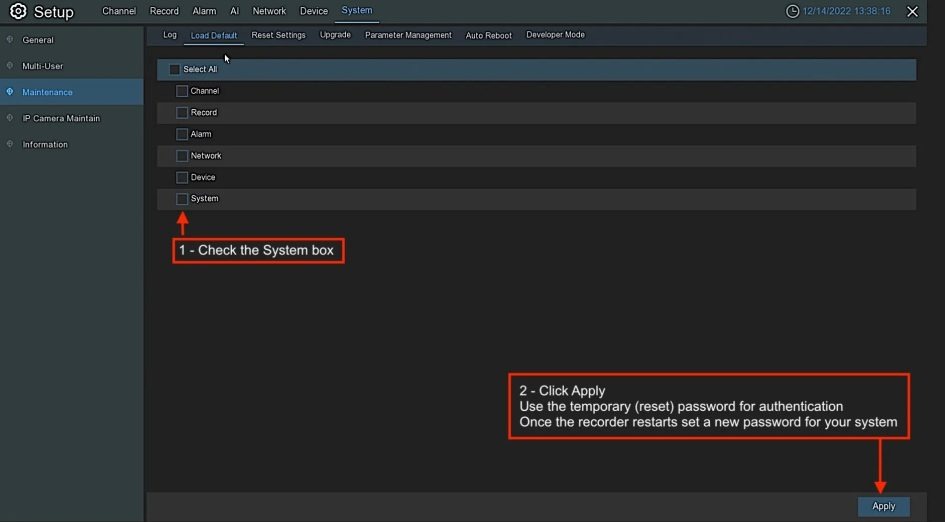945x522 pixels.
Task: Click the General sidebar icon
Action: 10,40
